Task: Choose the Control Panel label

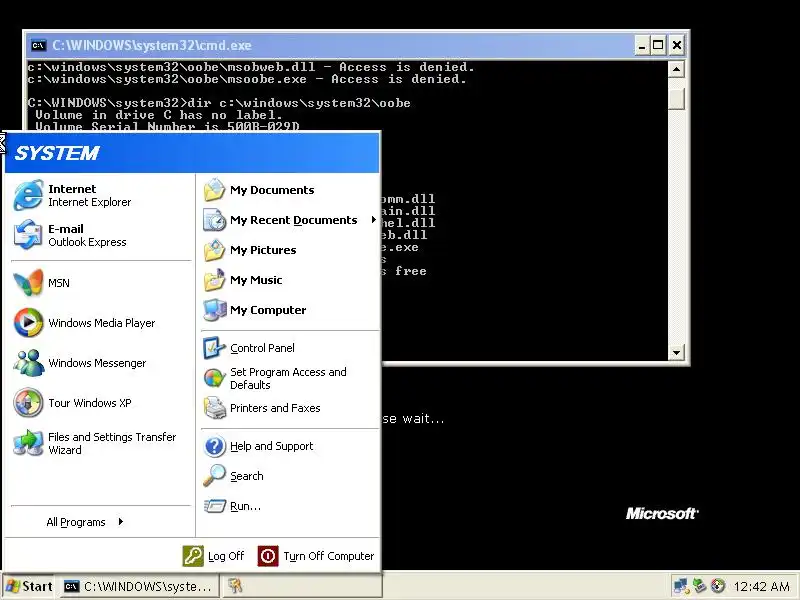Action: [x=262, y=348]
